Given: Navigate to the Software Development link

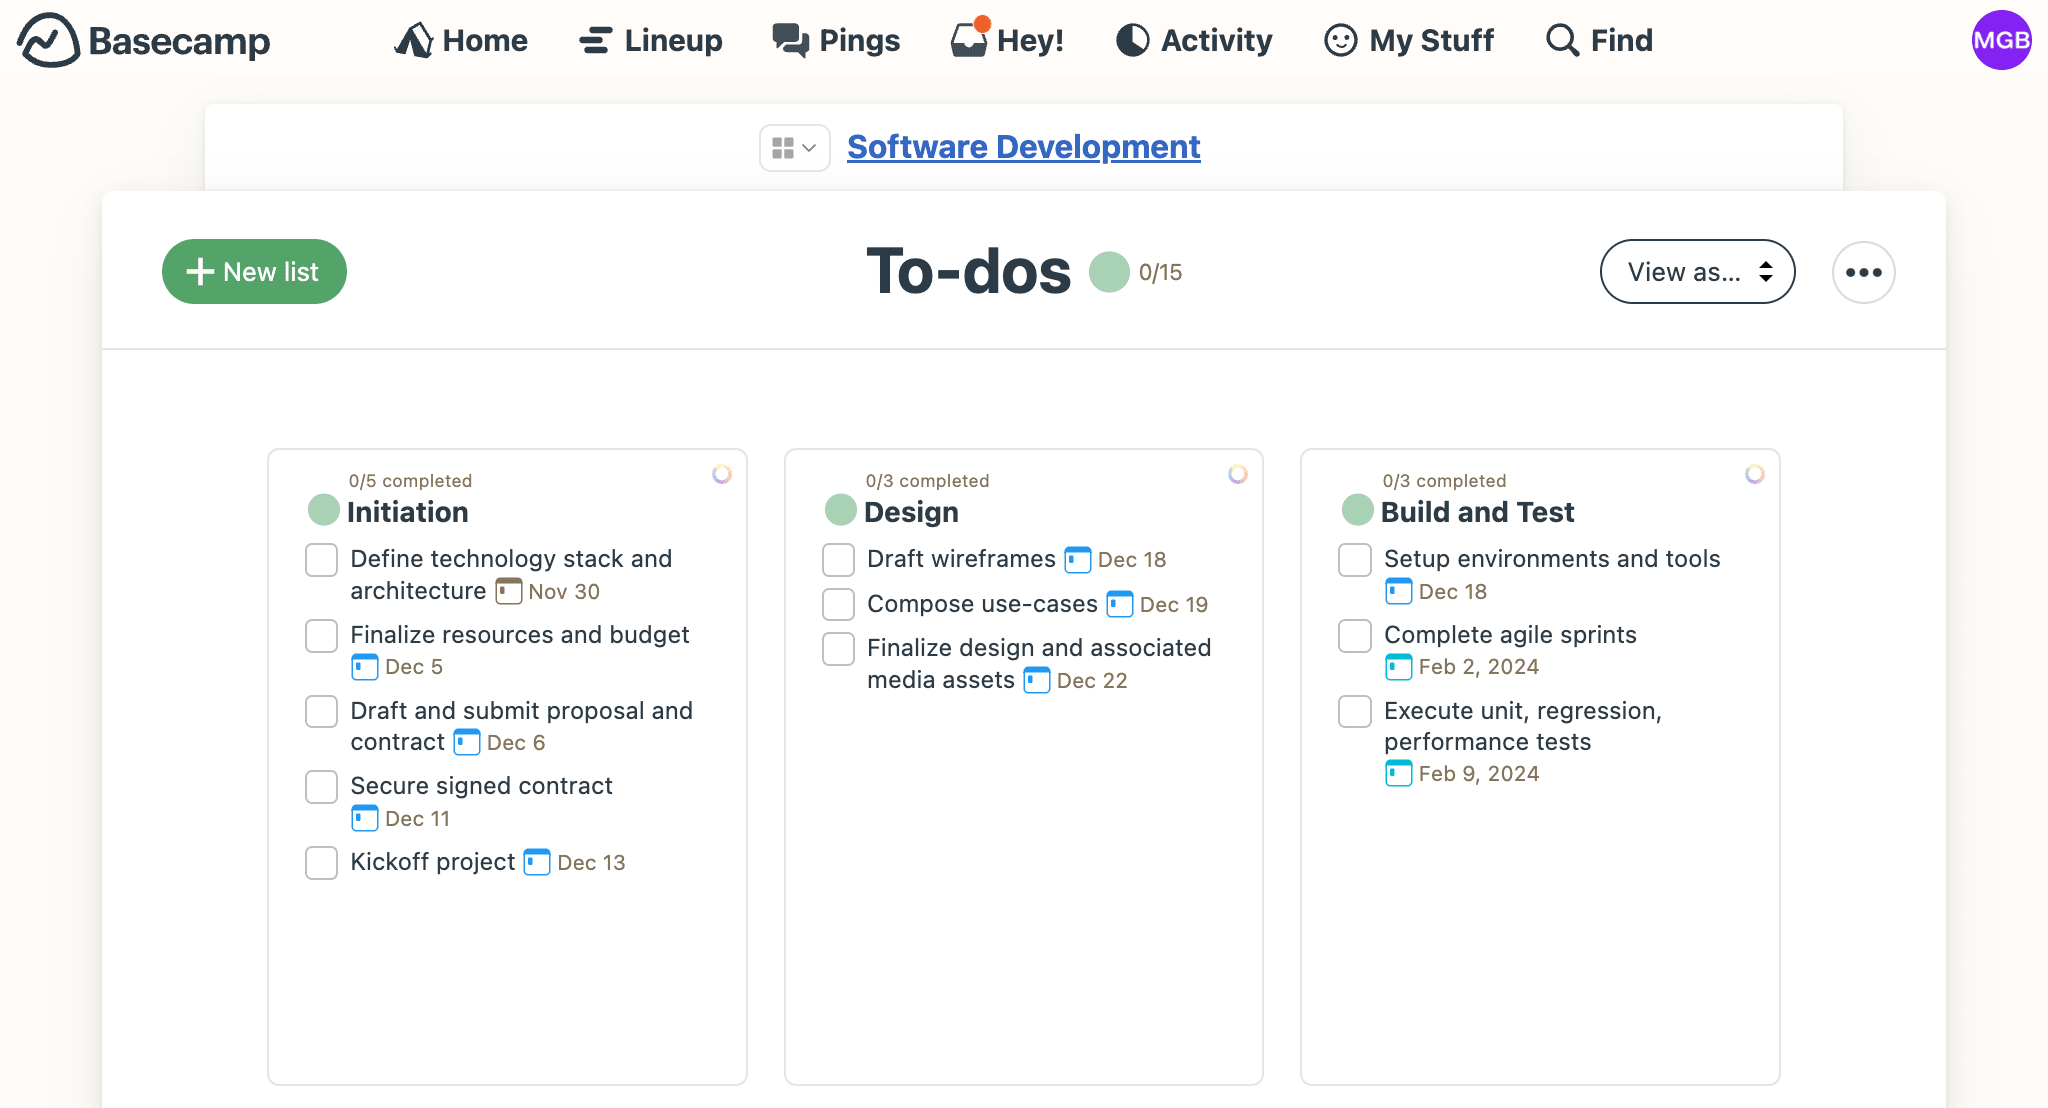Looking at the screenshot, I should (1023, 146).
